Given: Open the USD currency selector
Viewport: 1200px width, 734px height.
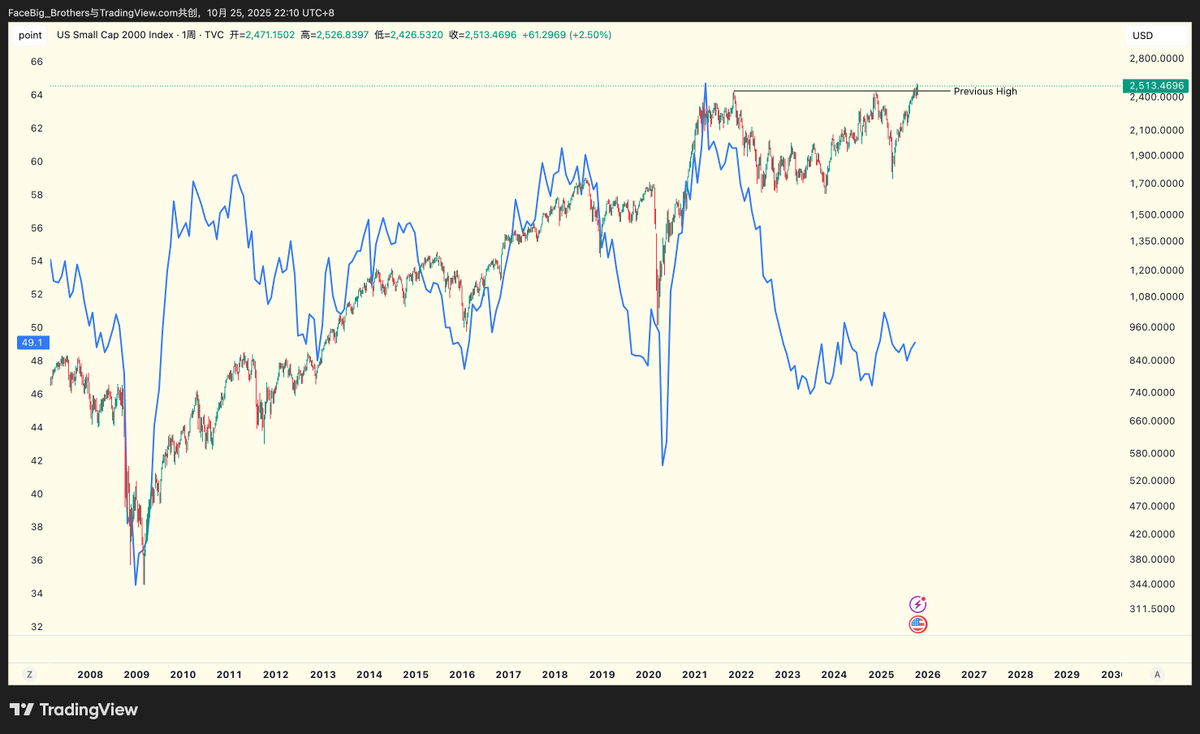Looking at the screenshot, I should coord(1143,35).
